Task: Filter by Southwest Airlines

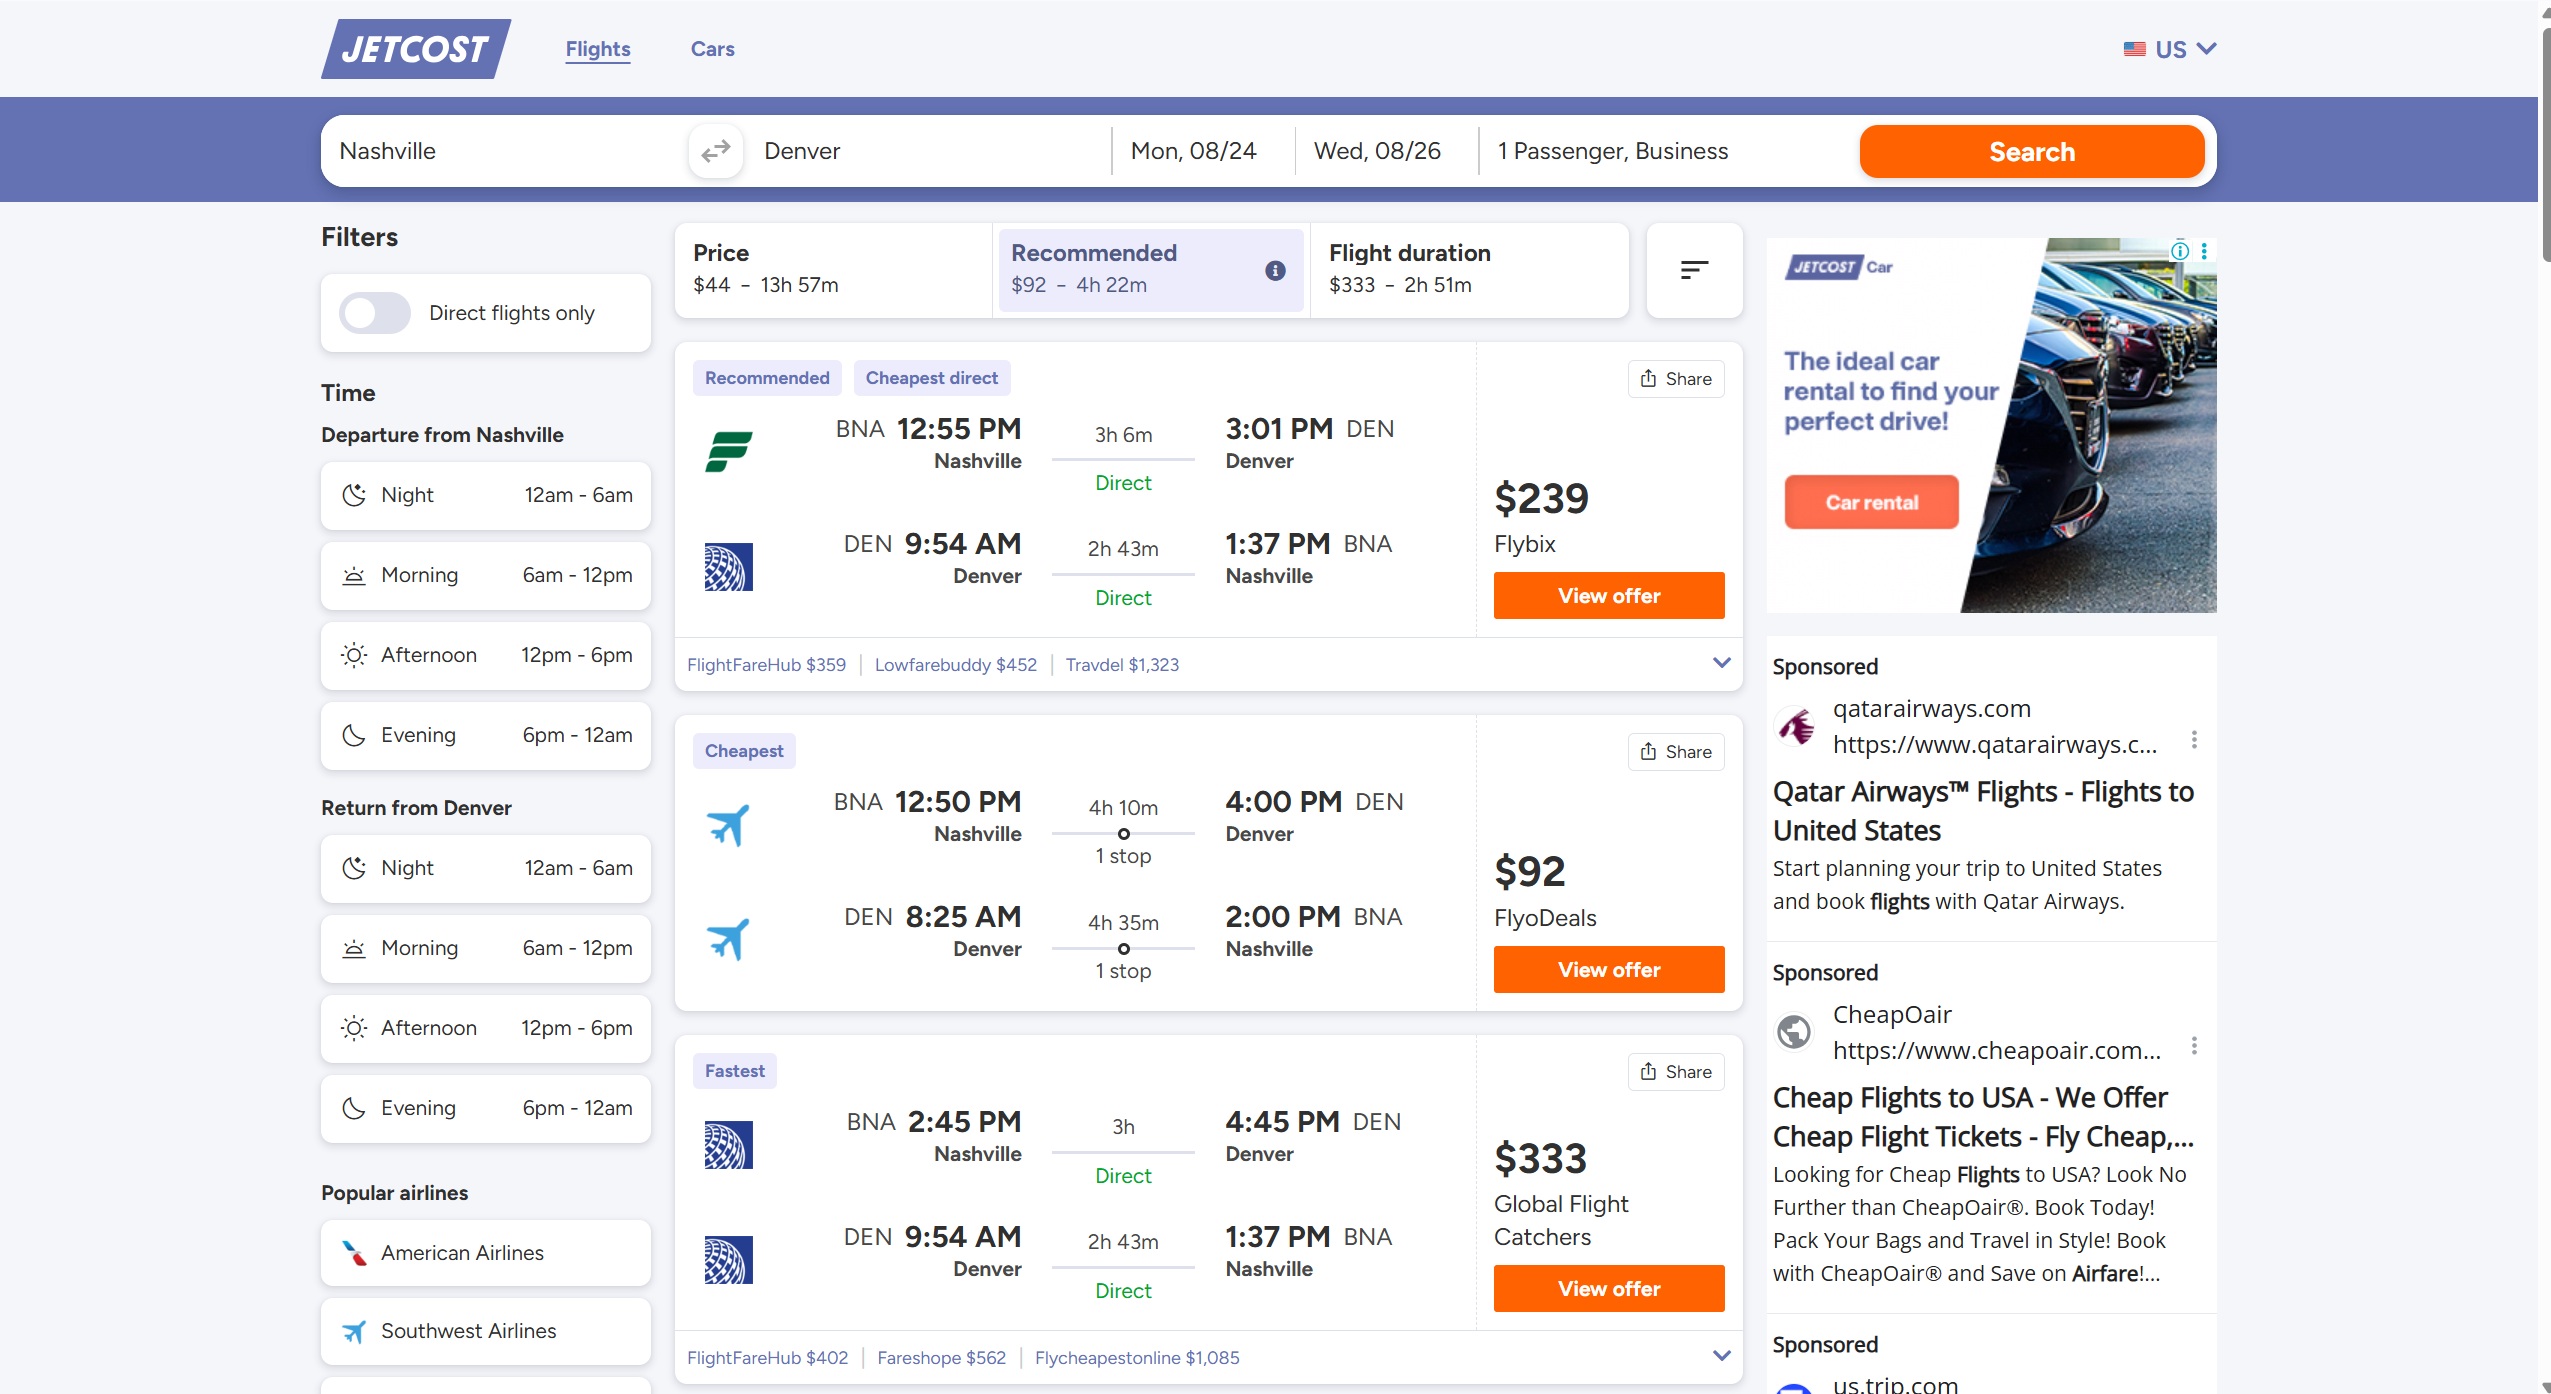Action: (x=486, y=1331)
